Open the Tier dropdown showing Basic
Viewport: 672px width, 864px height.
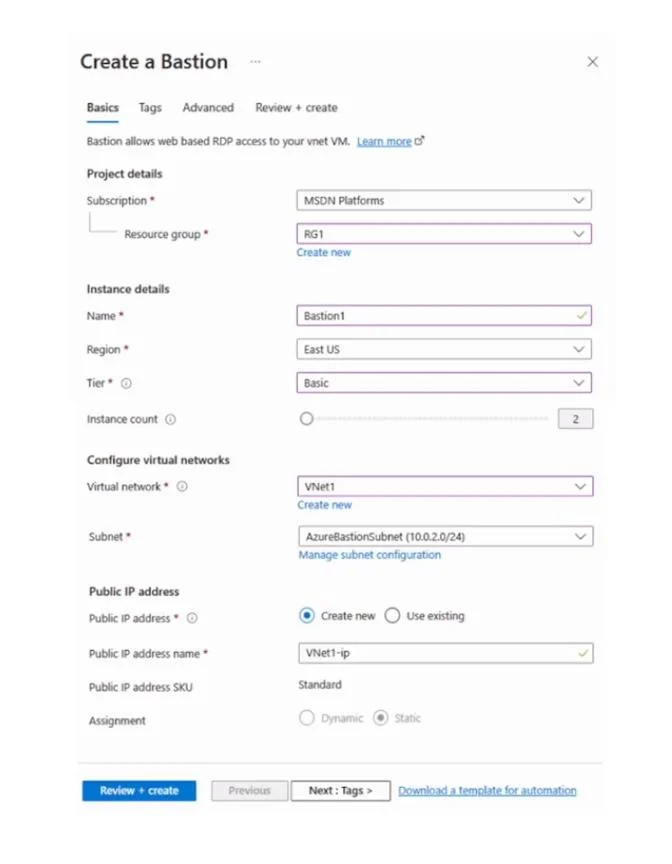[x=444, y=383]
